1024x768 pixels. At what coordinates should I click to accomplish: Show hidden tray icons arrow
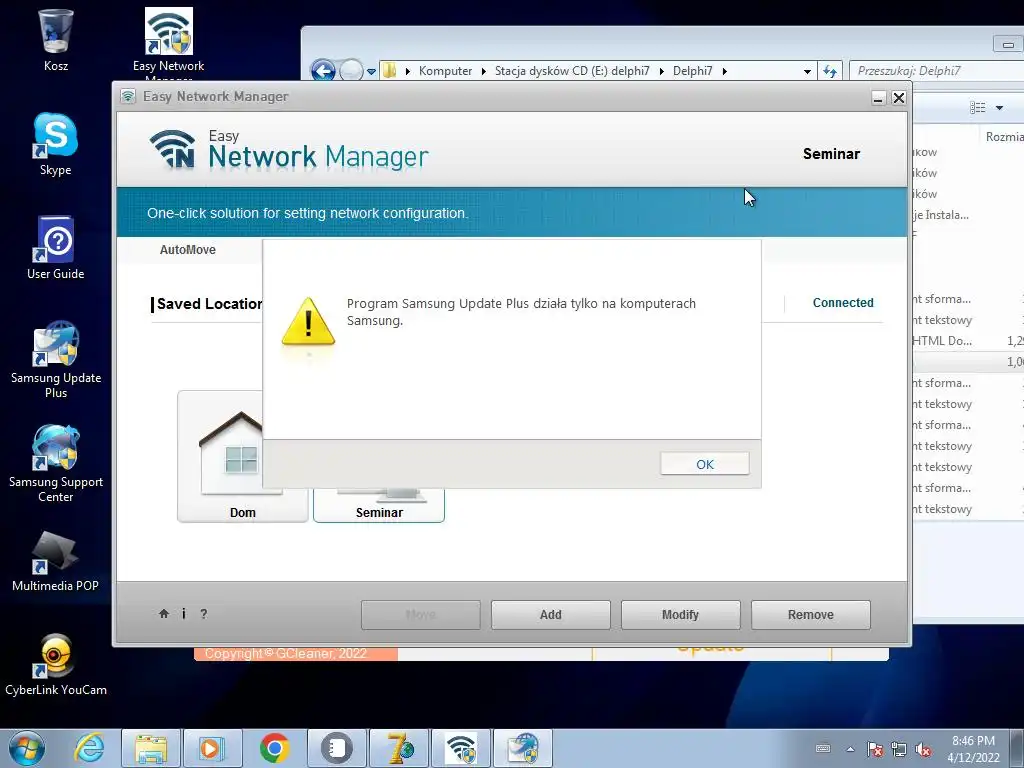click(850, 749)
